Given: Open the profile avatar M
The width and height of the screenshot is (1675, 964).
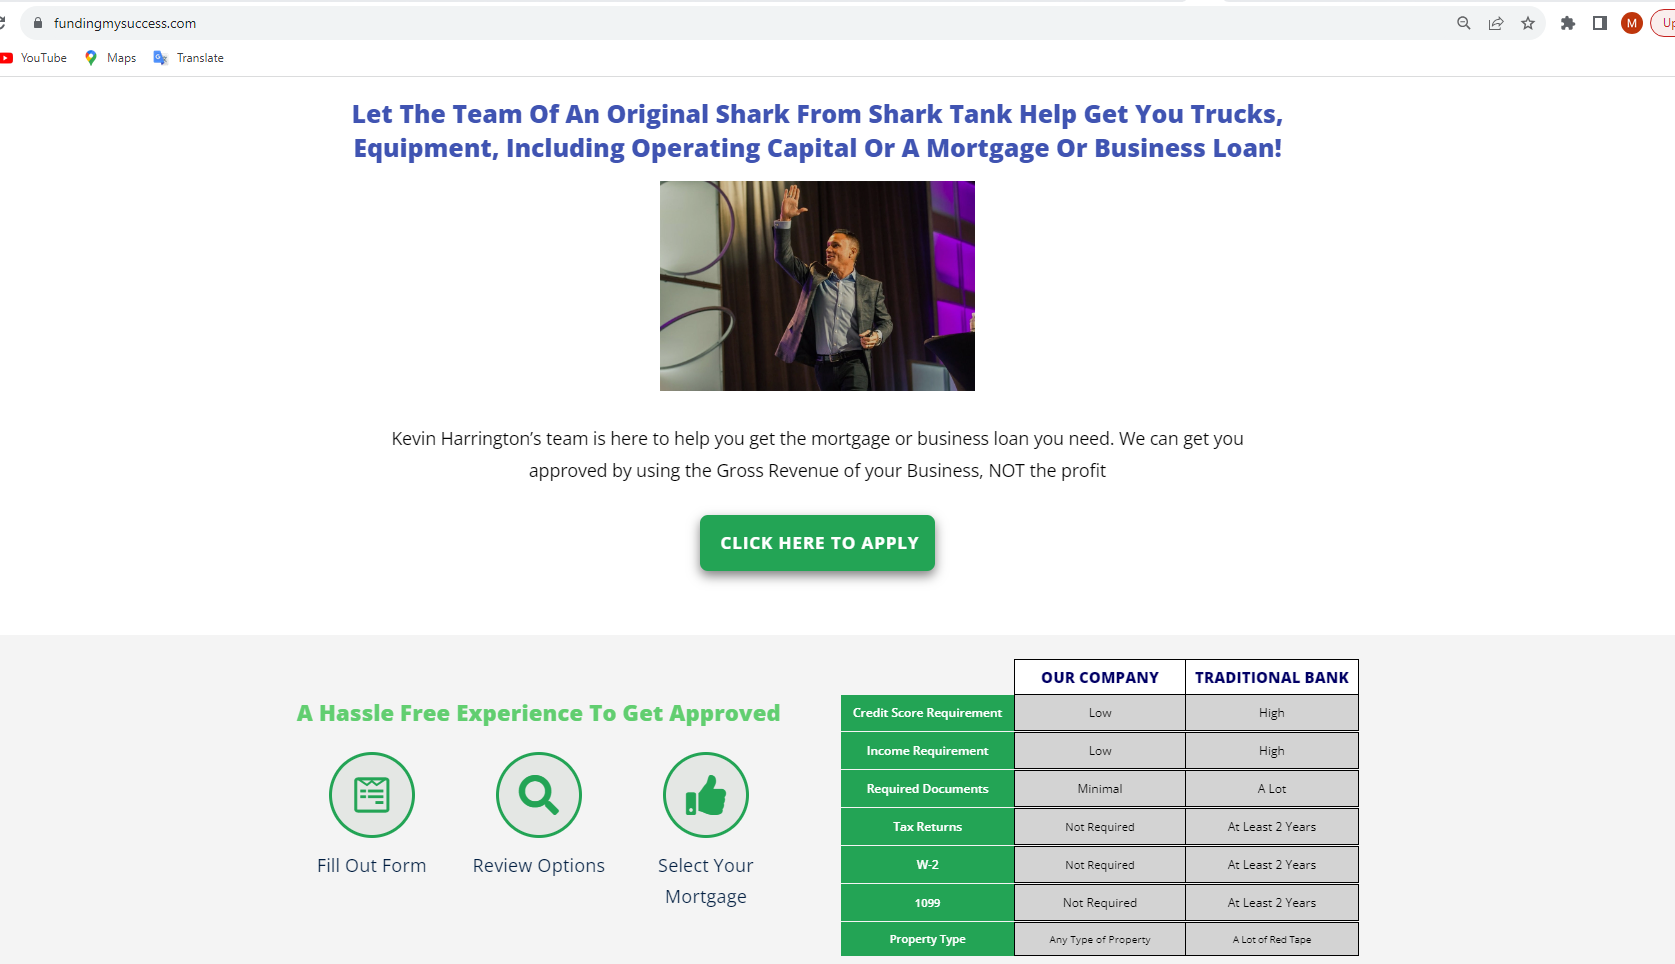Looking at the screenshot, I should [1632, 23].
